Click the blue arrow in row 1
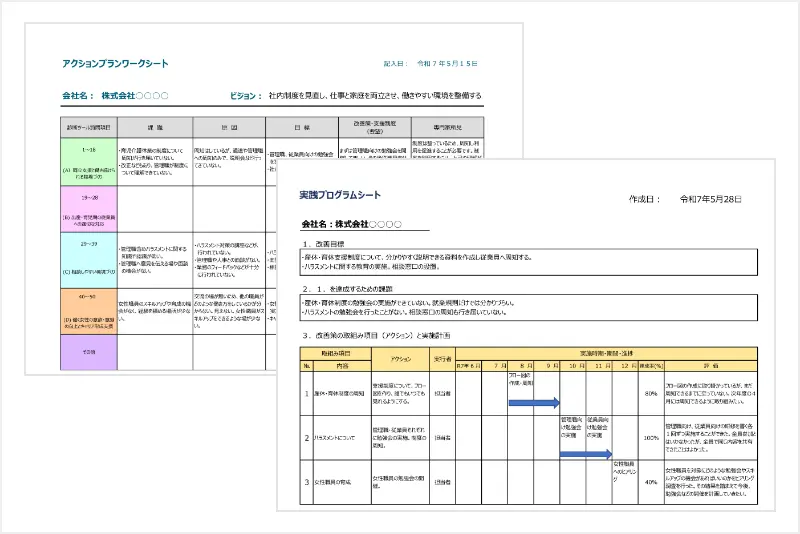The width and height of the screenshot is (800, 534). [533, 402]
